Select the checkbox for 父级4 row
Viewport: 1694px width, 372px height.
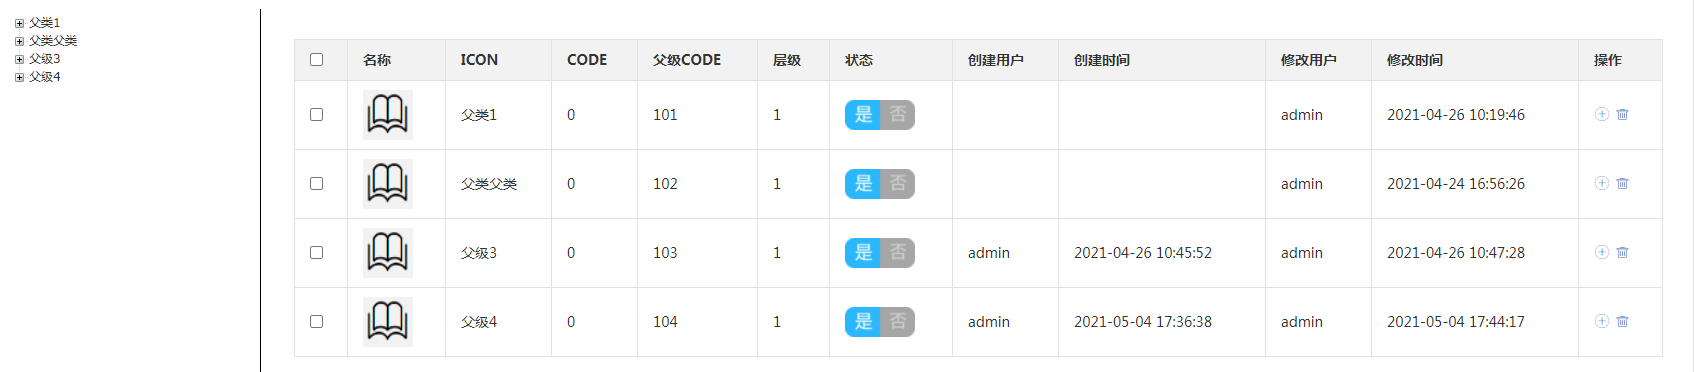(316, 321)
